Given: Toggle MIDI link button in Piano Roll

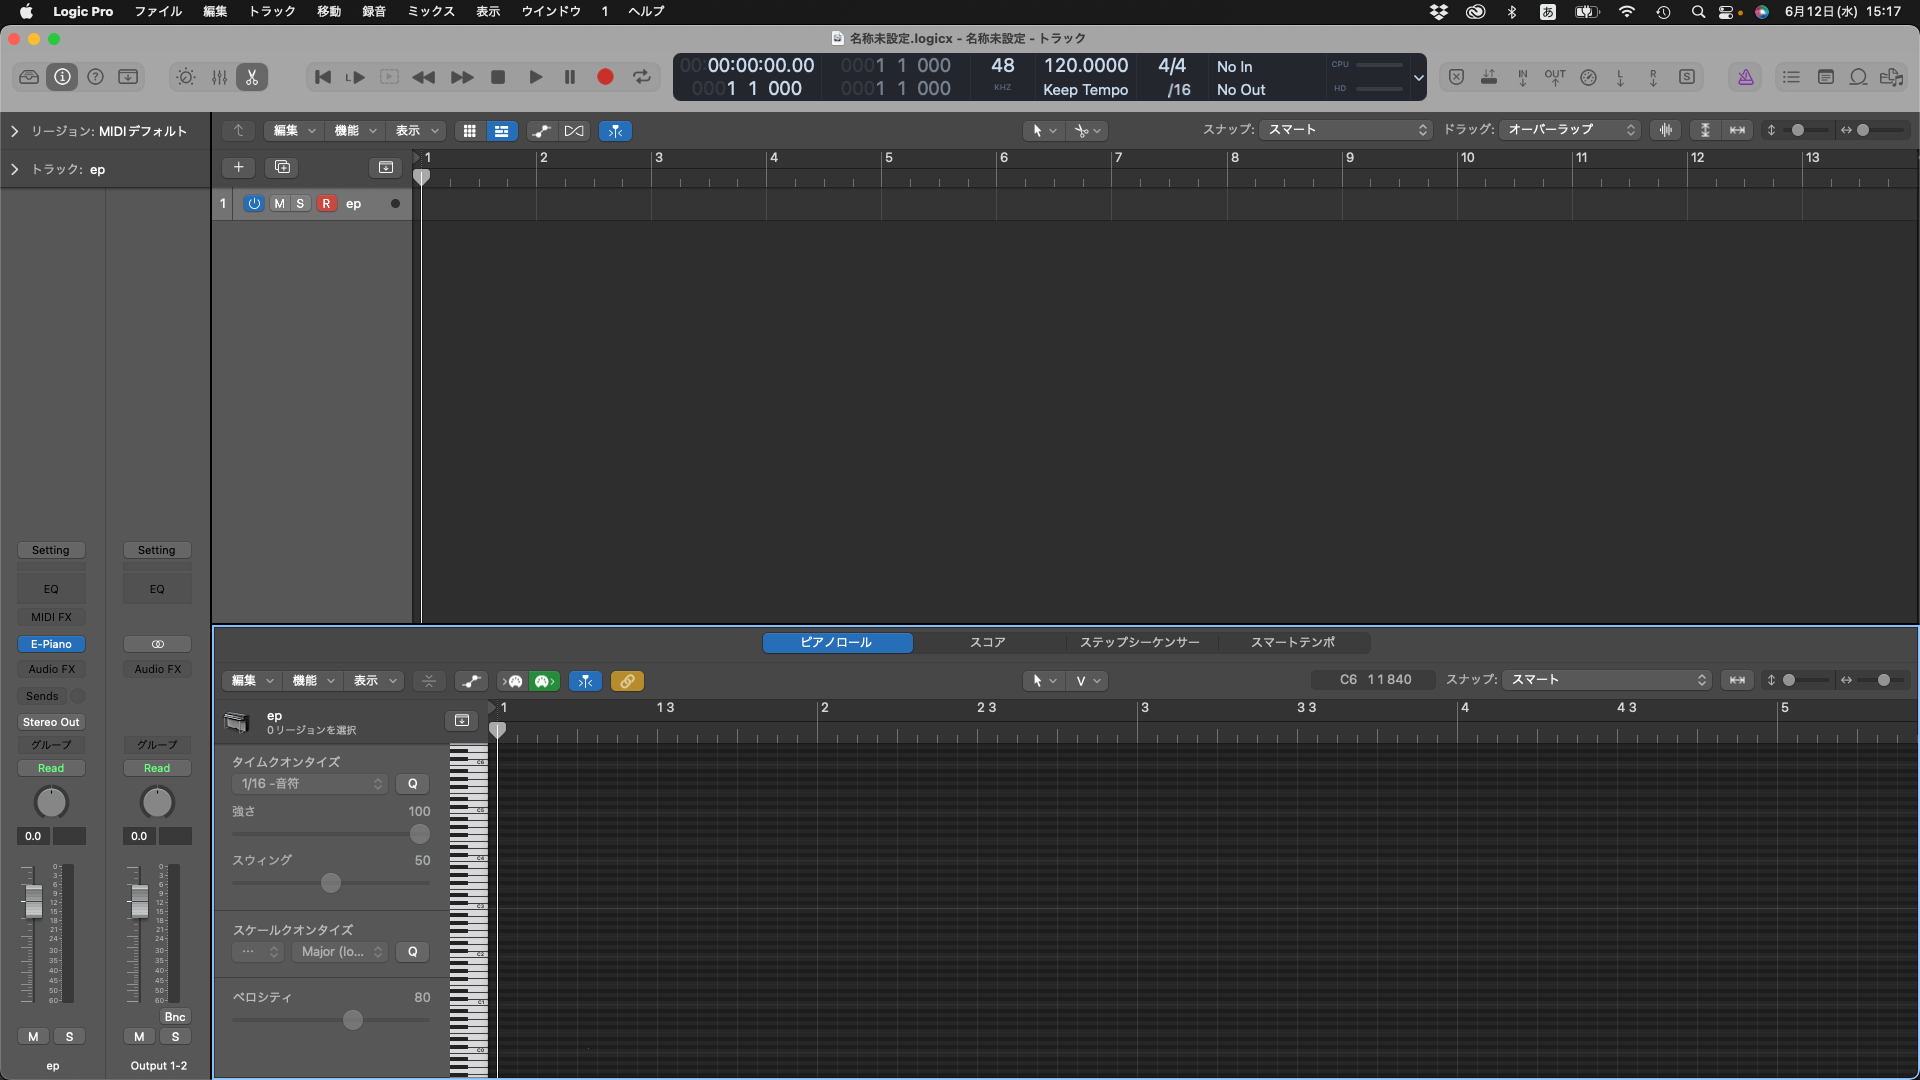Looking at the screenshot, I should click(627, 681).
